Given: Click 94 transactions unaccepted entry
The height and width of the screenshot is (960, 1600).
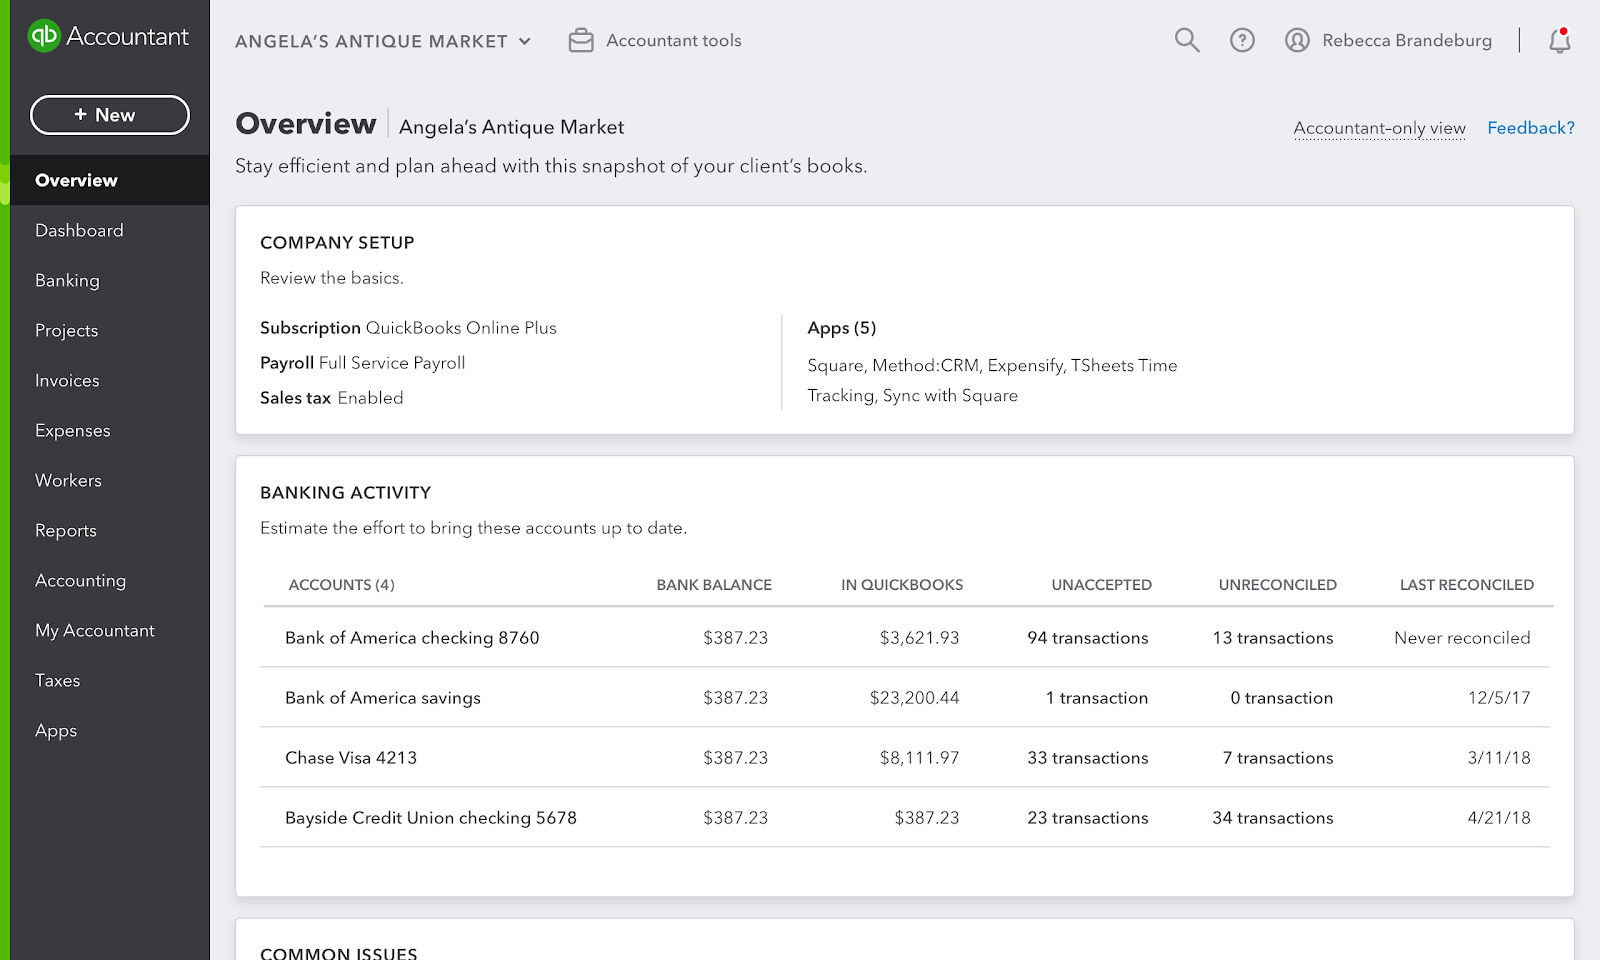Looking at the screenshot, I should (x=1087, y=638).
